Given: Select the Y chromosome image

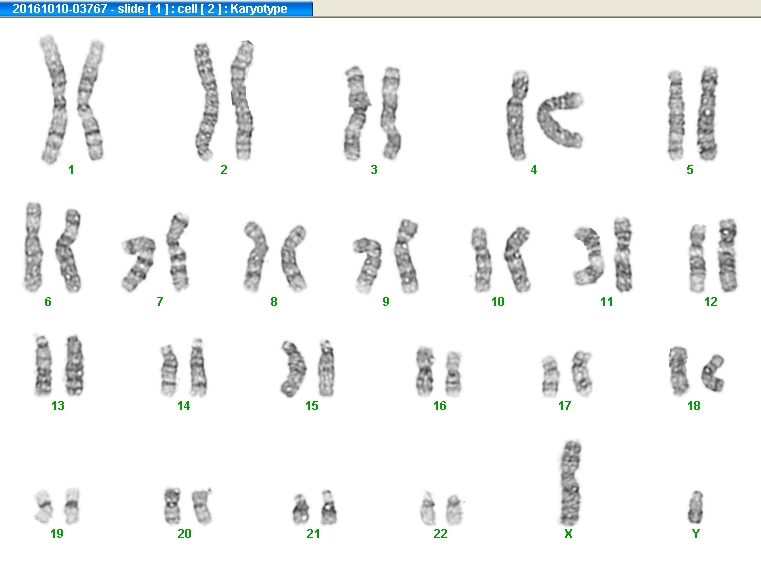Looking at the screenshot, I should click(x=695, y=507).
